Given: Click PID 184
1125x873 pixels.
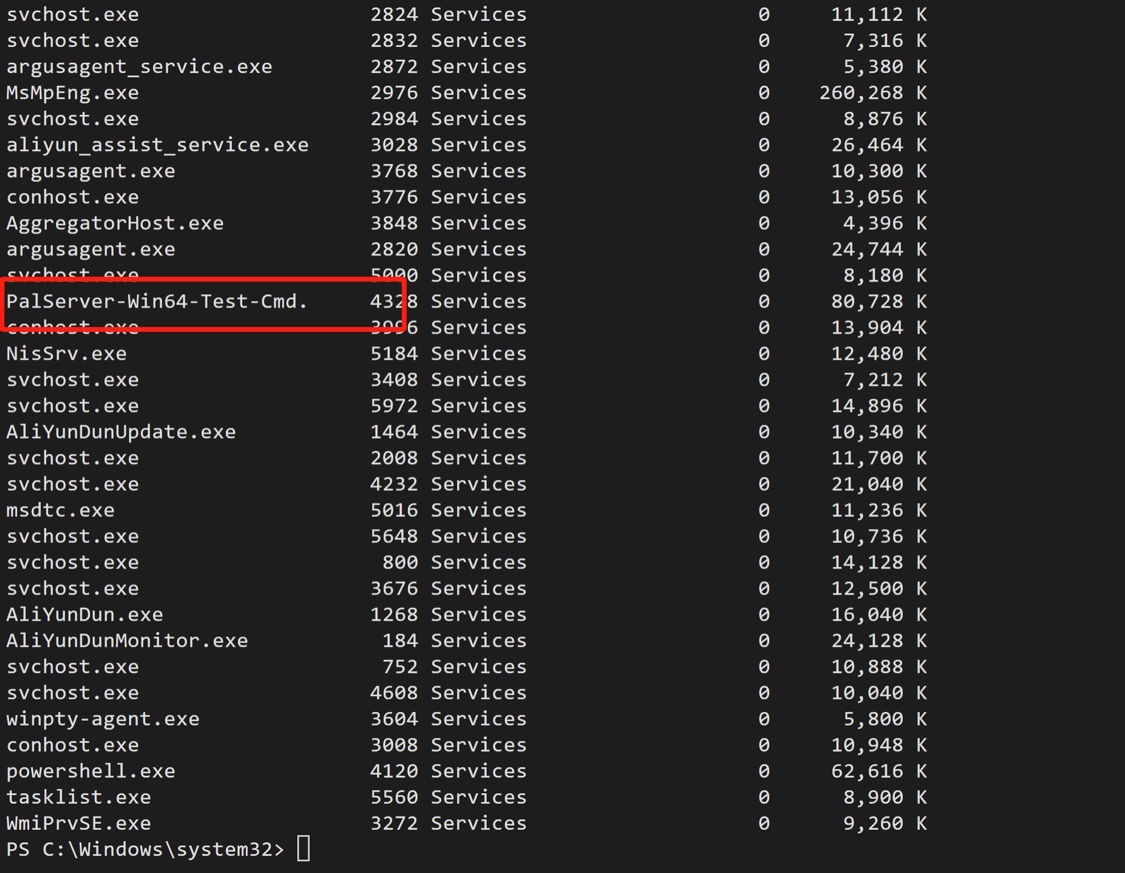Looking at the screenshot, I should [x=400, y=641].
